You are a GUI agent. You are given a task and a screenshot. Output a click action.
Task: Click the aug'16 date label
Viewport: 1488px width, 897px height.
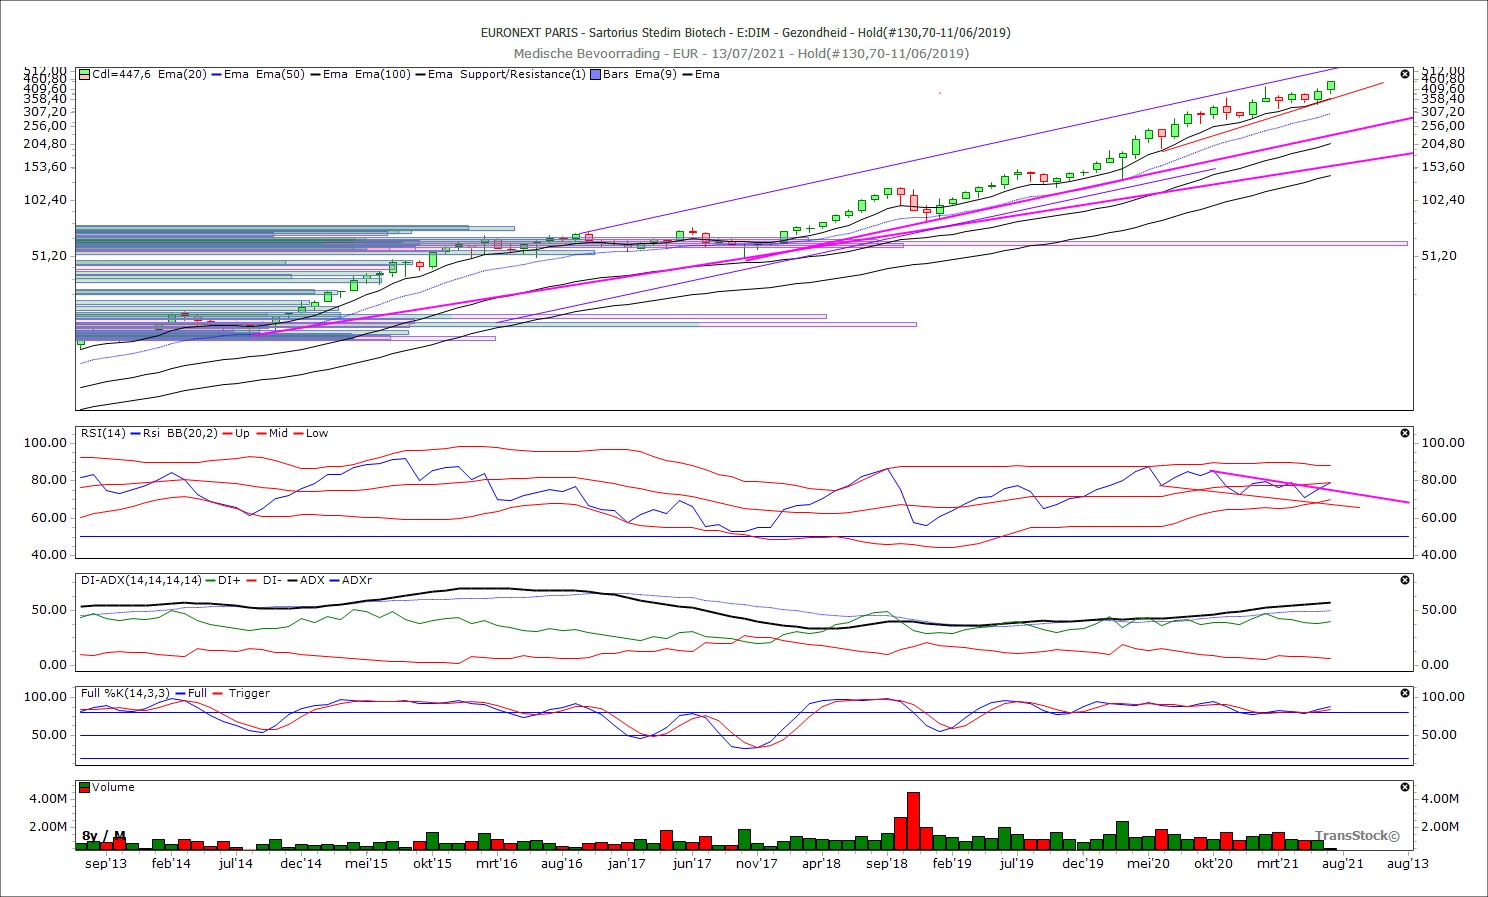tap(562, 863)
